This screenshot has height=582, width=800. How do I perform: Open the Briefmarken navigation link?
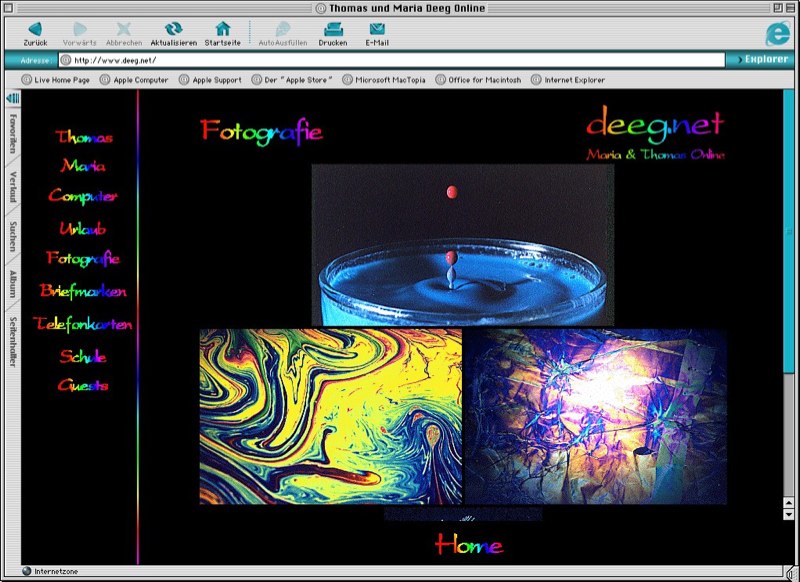[x=83, y=291]
